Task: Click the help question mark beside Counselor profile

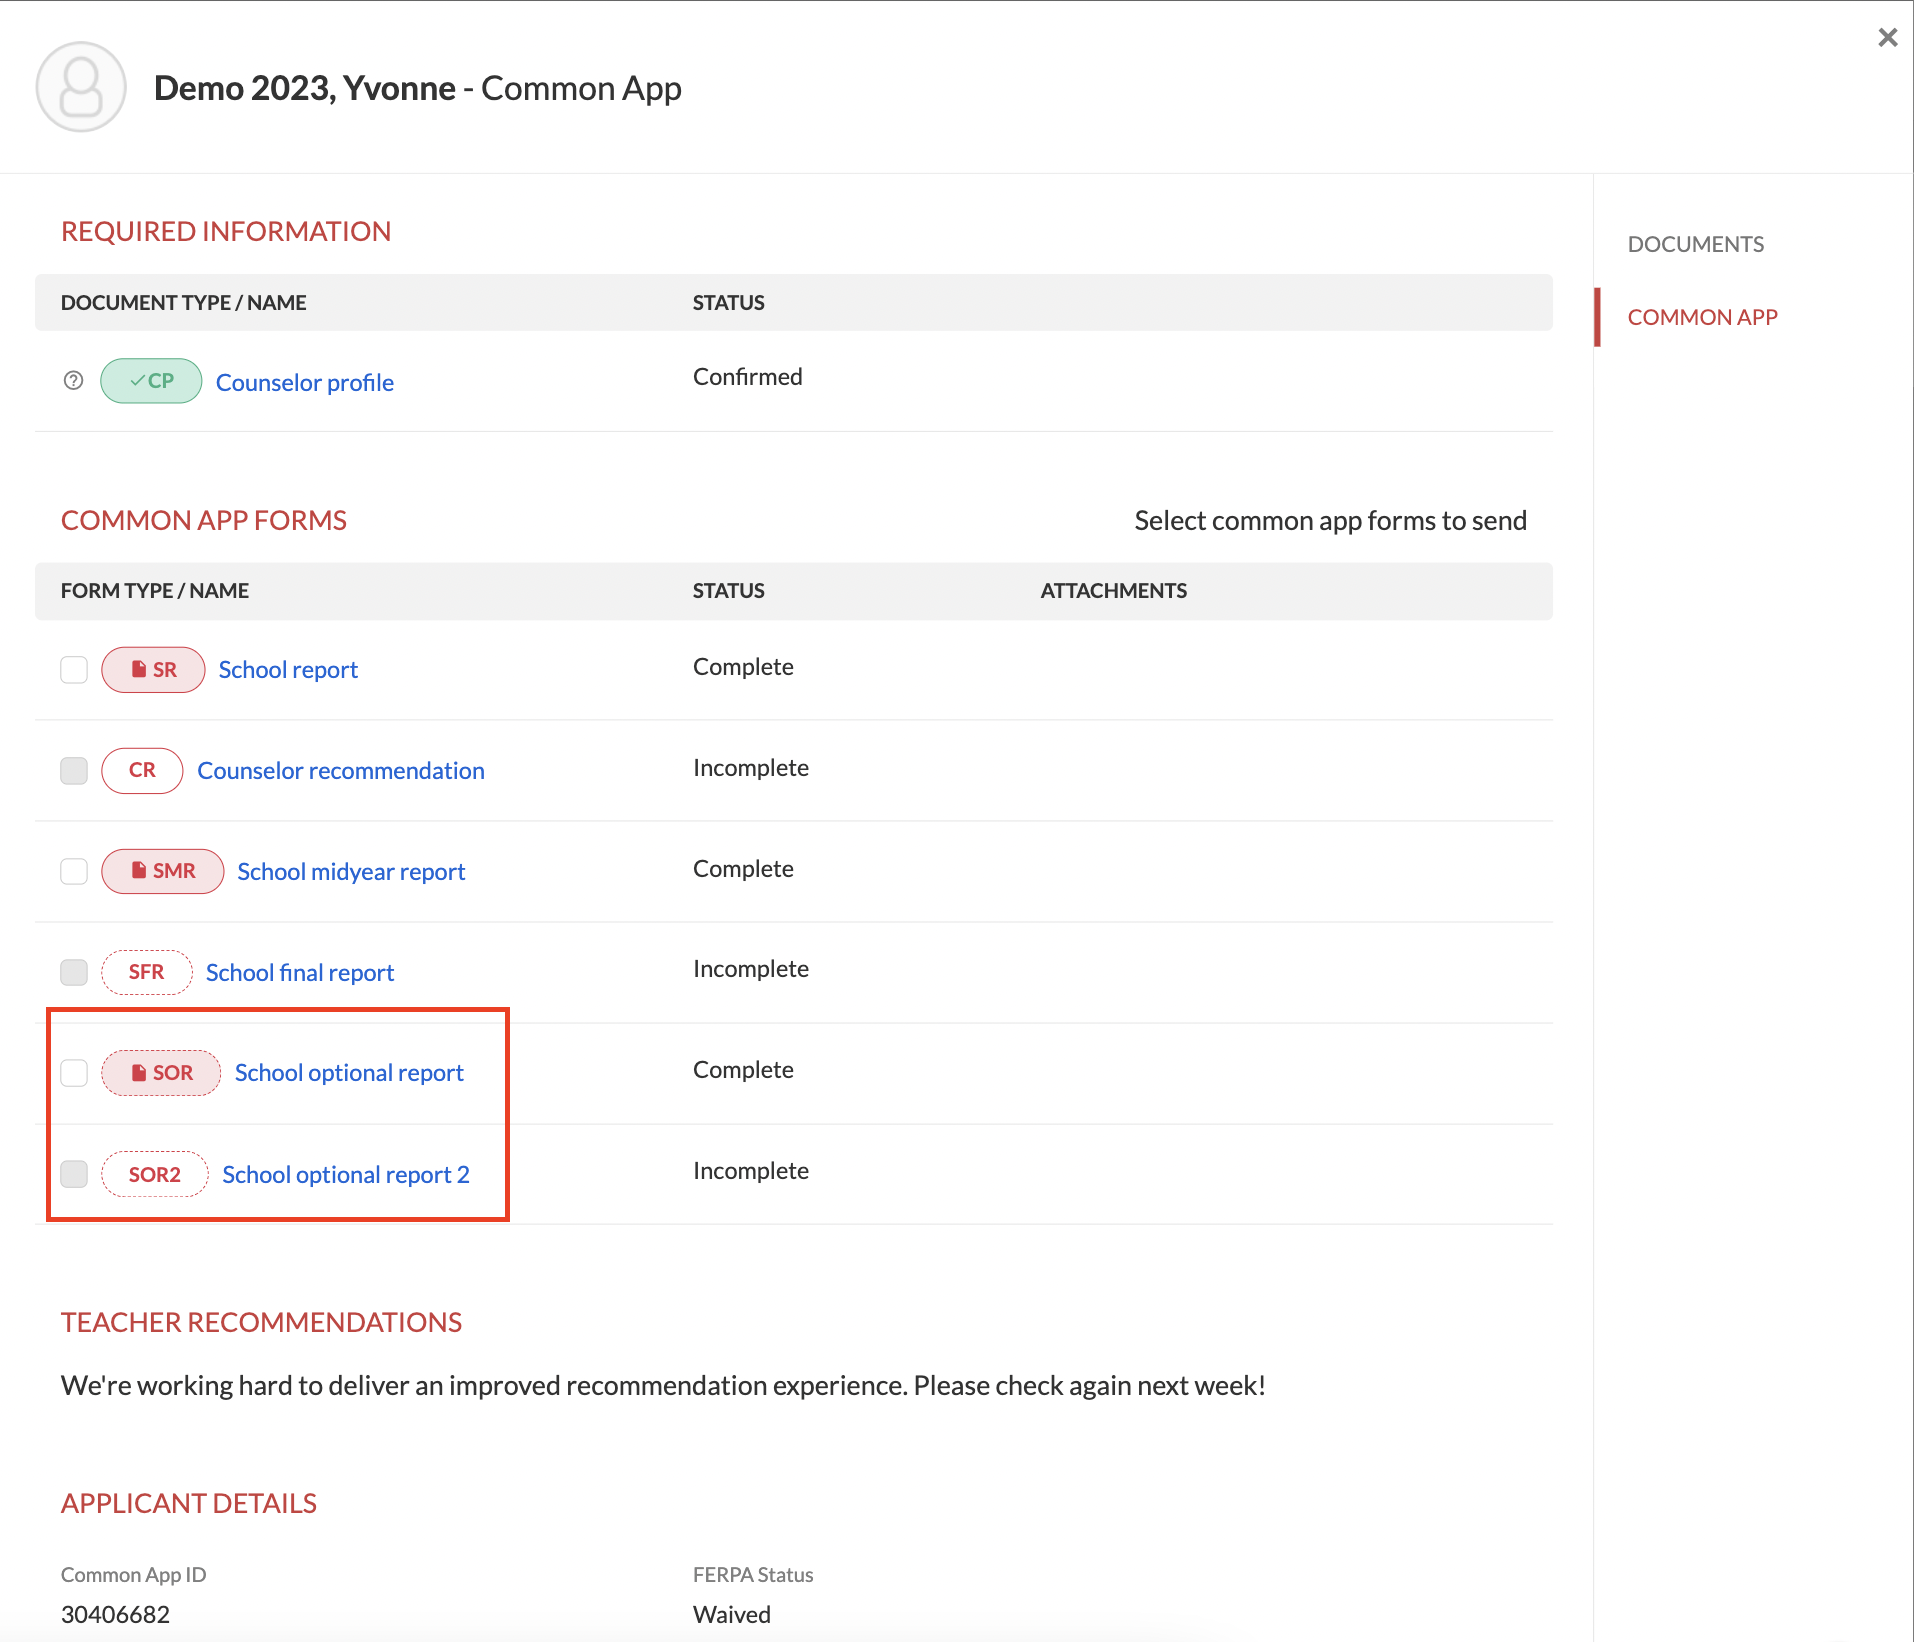Action: point(73,381)
